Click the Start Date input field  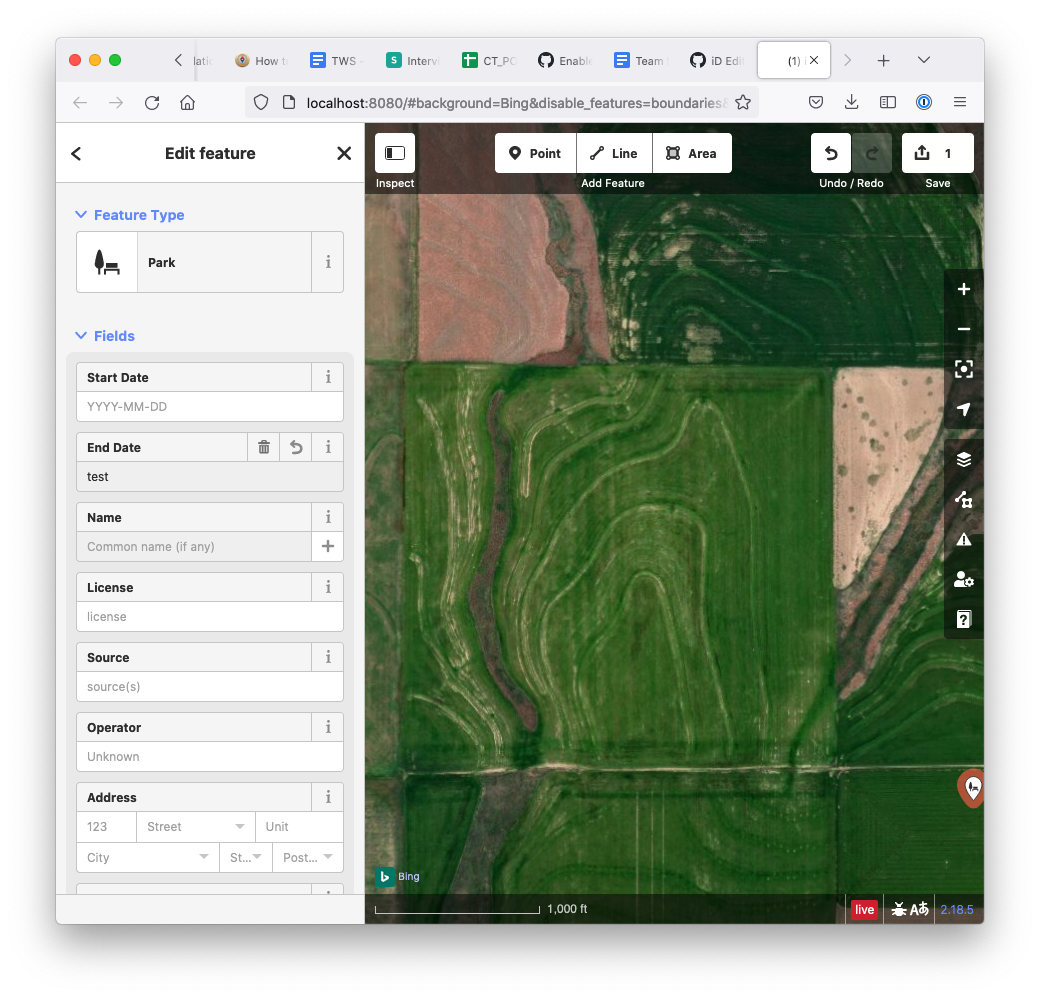click(209, 407)
